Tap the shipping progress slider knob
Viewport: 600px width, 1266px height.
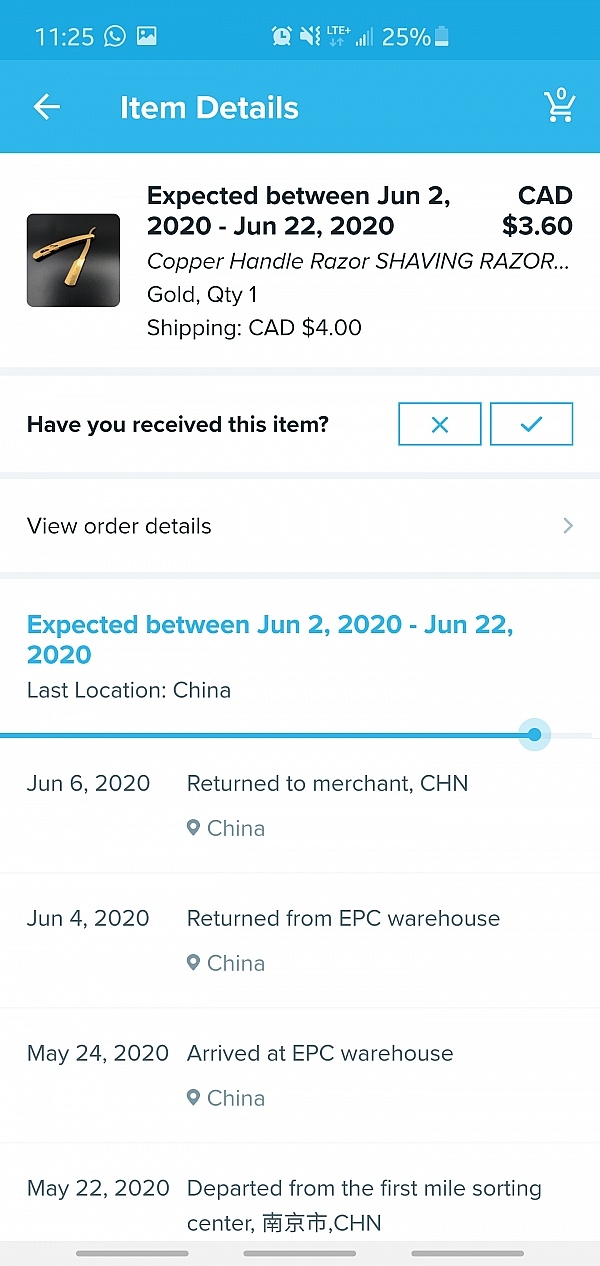tap(535, 735)
